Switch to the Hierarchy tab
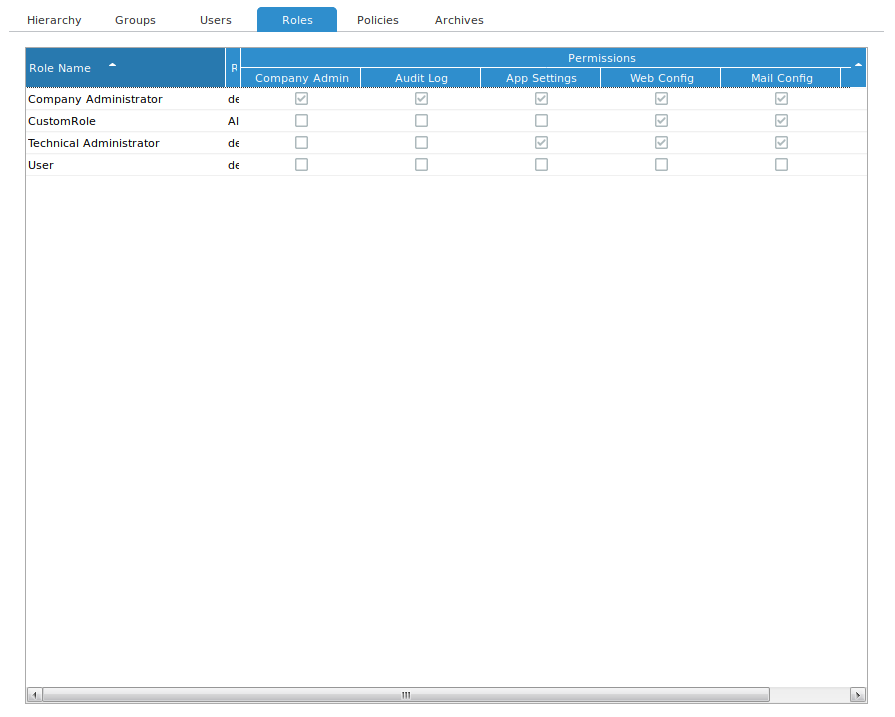895x717 pixels. tap(53, 19)
